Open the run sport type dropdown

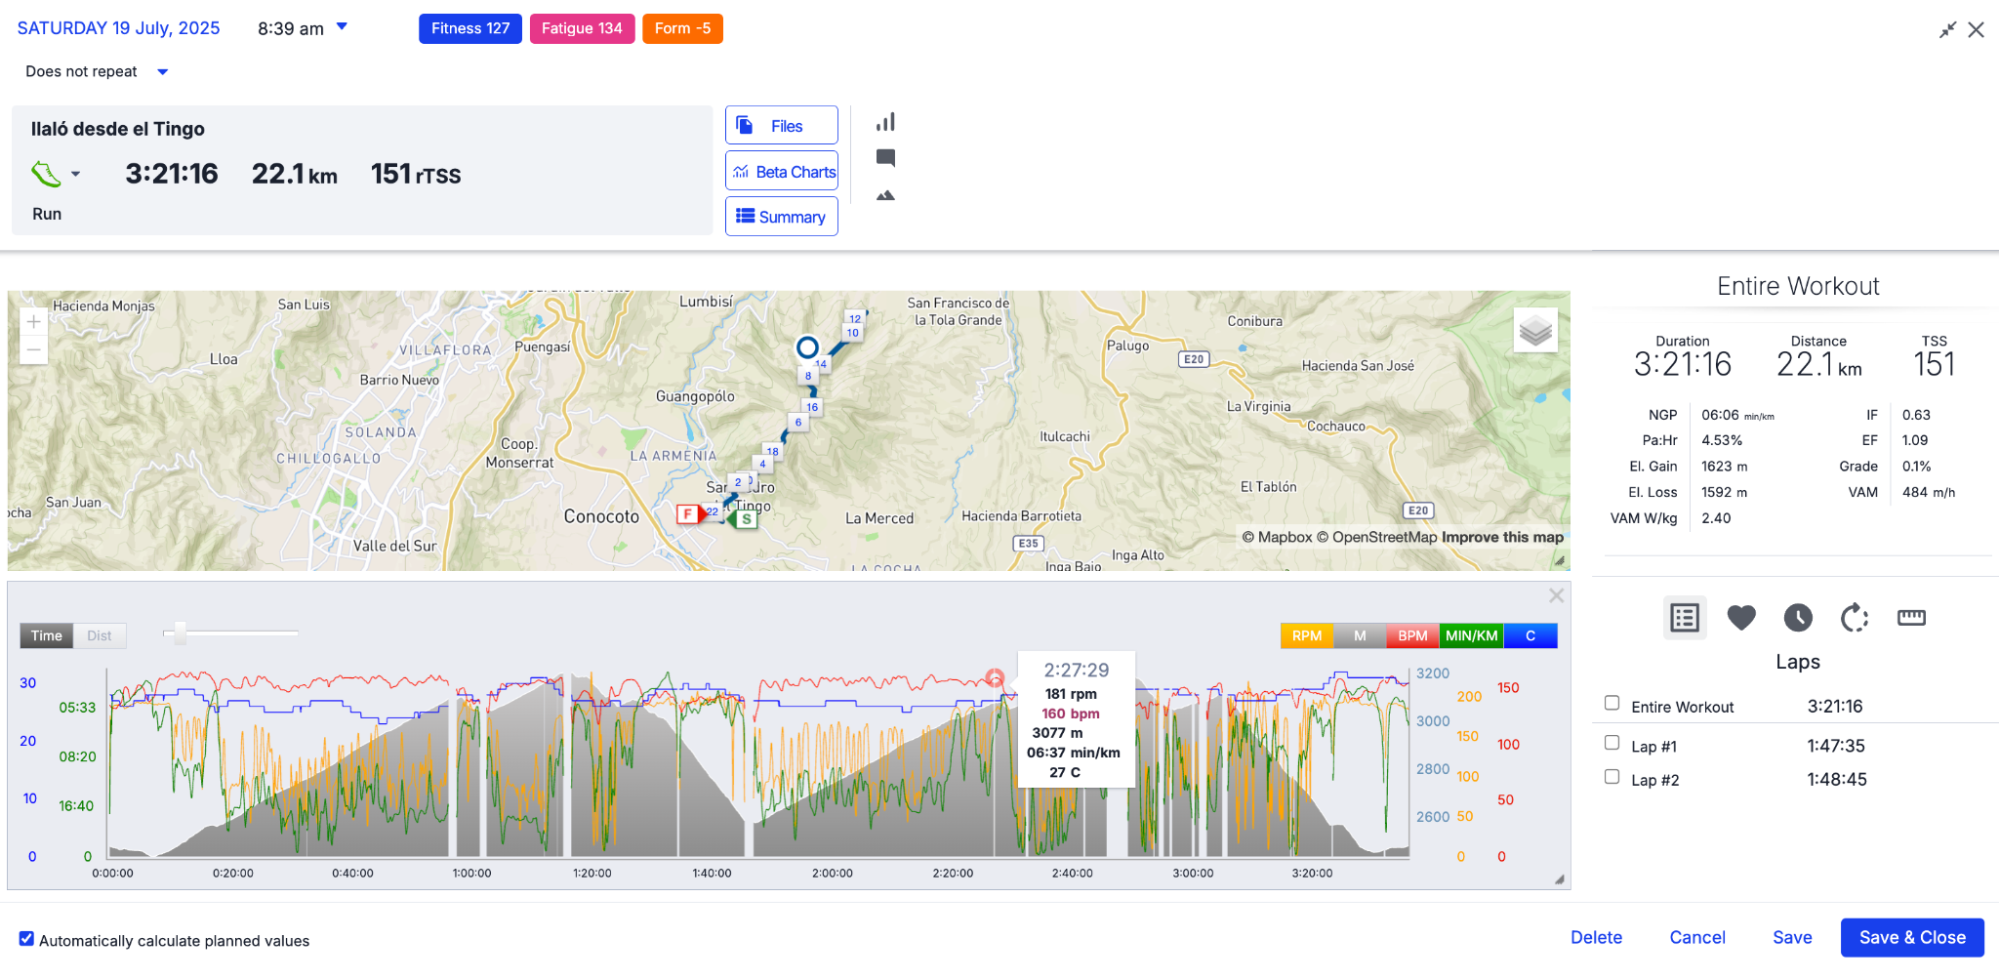(x=76, y=175)
